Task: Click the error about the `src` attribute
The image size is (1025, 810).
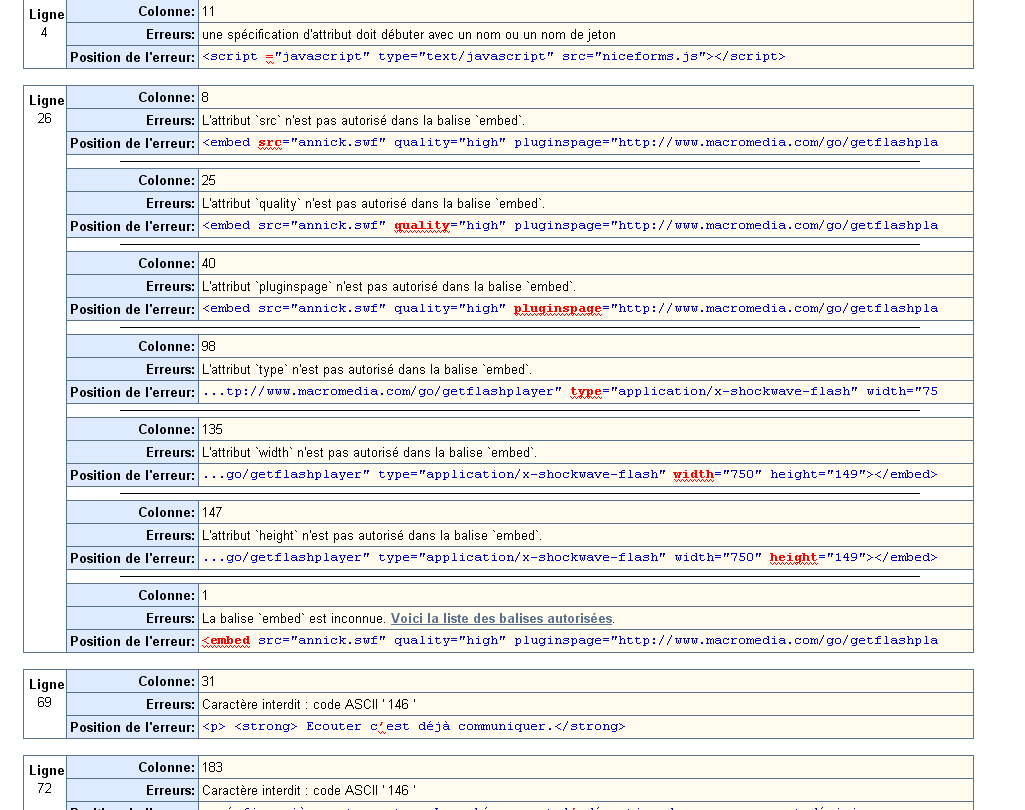Action: [363, 121]
